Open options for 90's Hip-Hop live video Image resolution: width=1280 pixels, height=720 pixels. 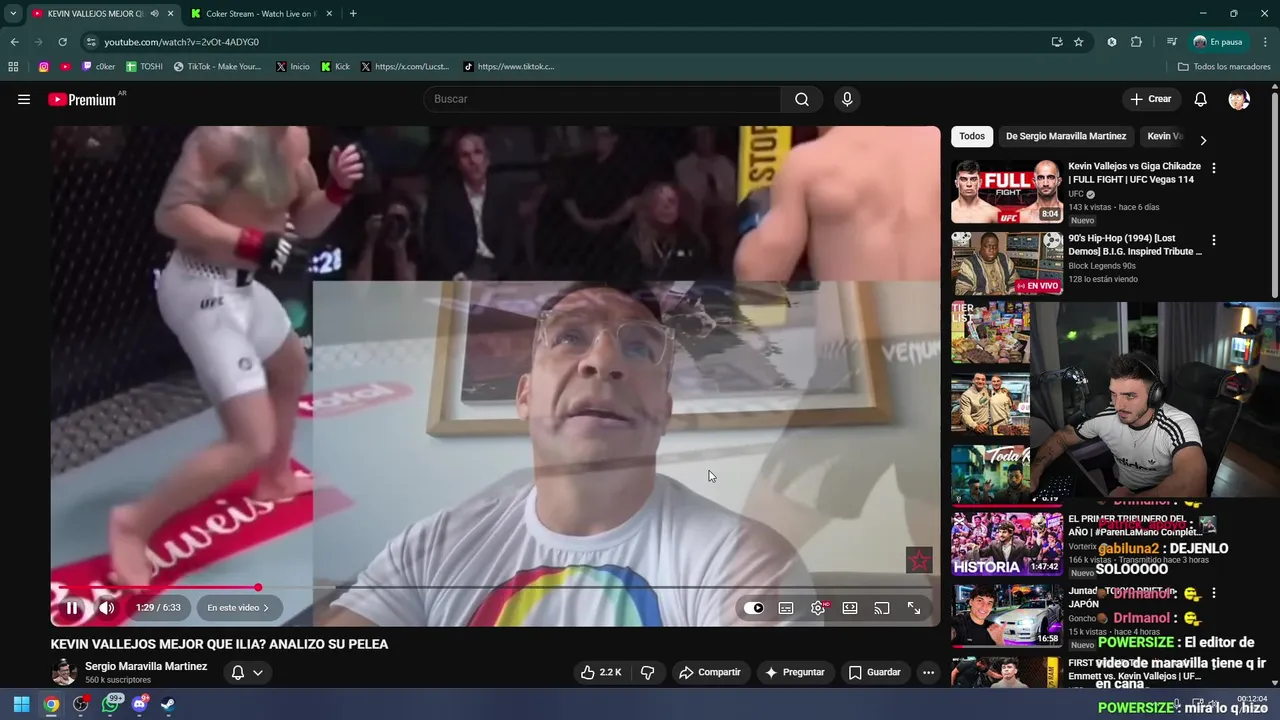click(x=1214, y=240)
